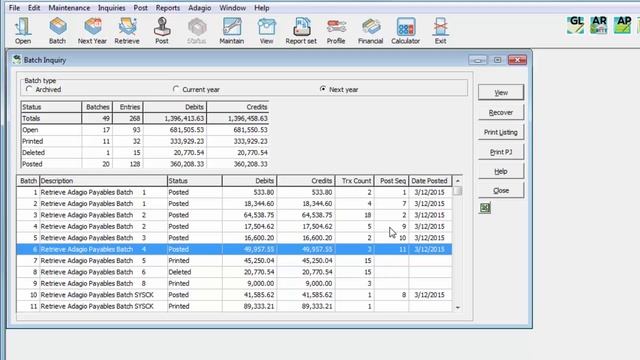The height and width of the screenshot is (360, 640).
Task: Select batch 4 row with debits 17,504.62
Action: pyautogui.click(x=234, y=227)
